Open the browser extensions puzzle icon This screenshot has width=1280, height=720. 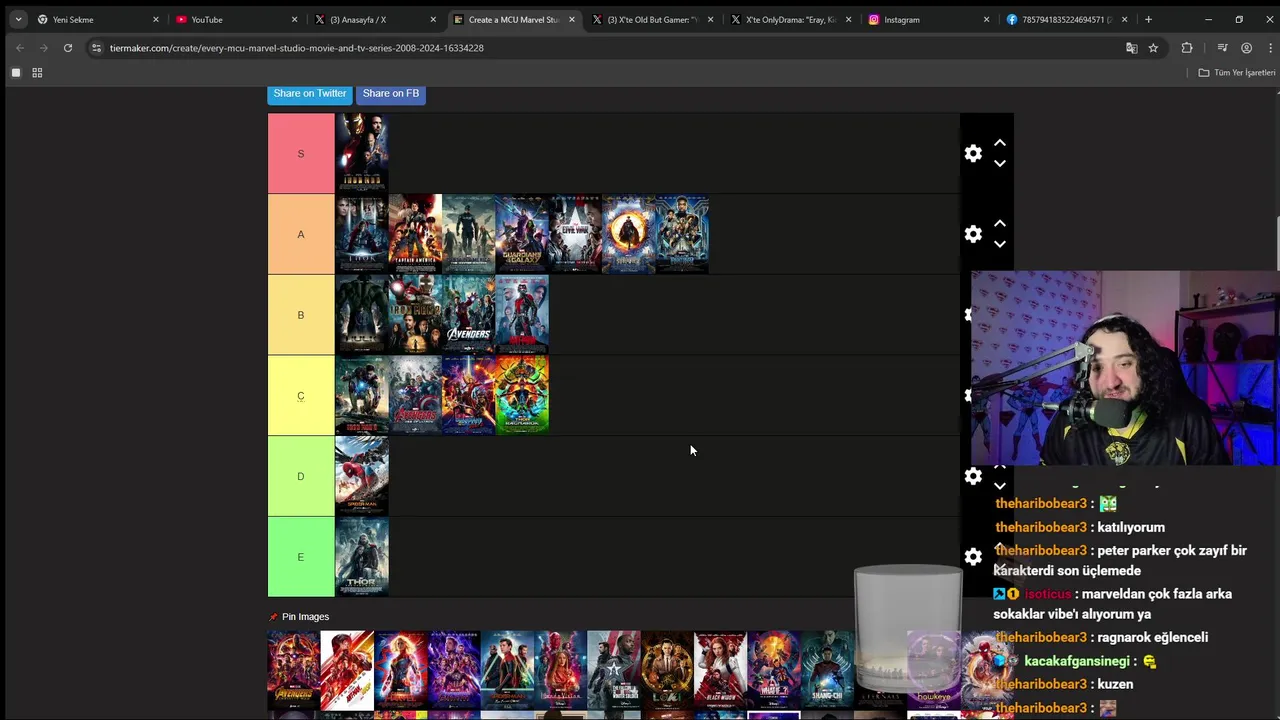point(1187,48)
